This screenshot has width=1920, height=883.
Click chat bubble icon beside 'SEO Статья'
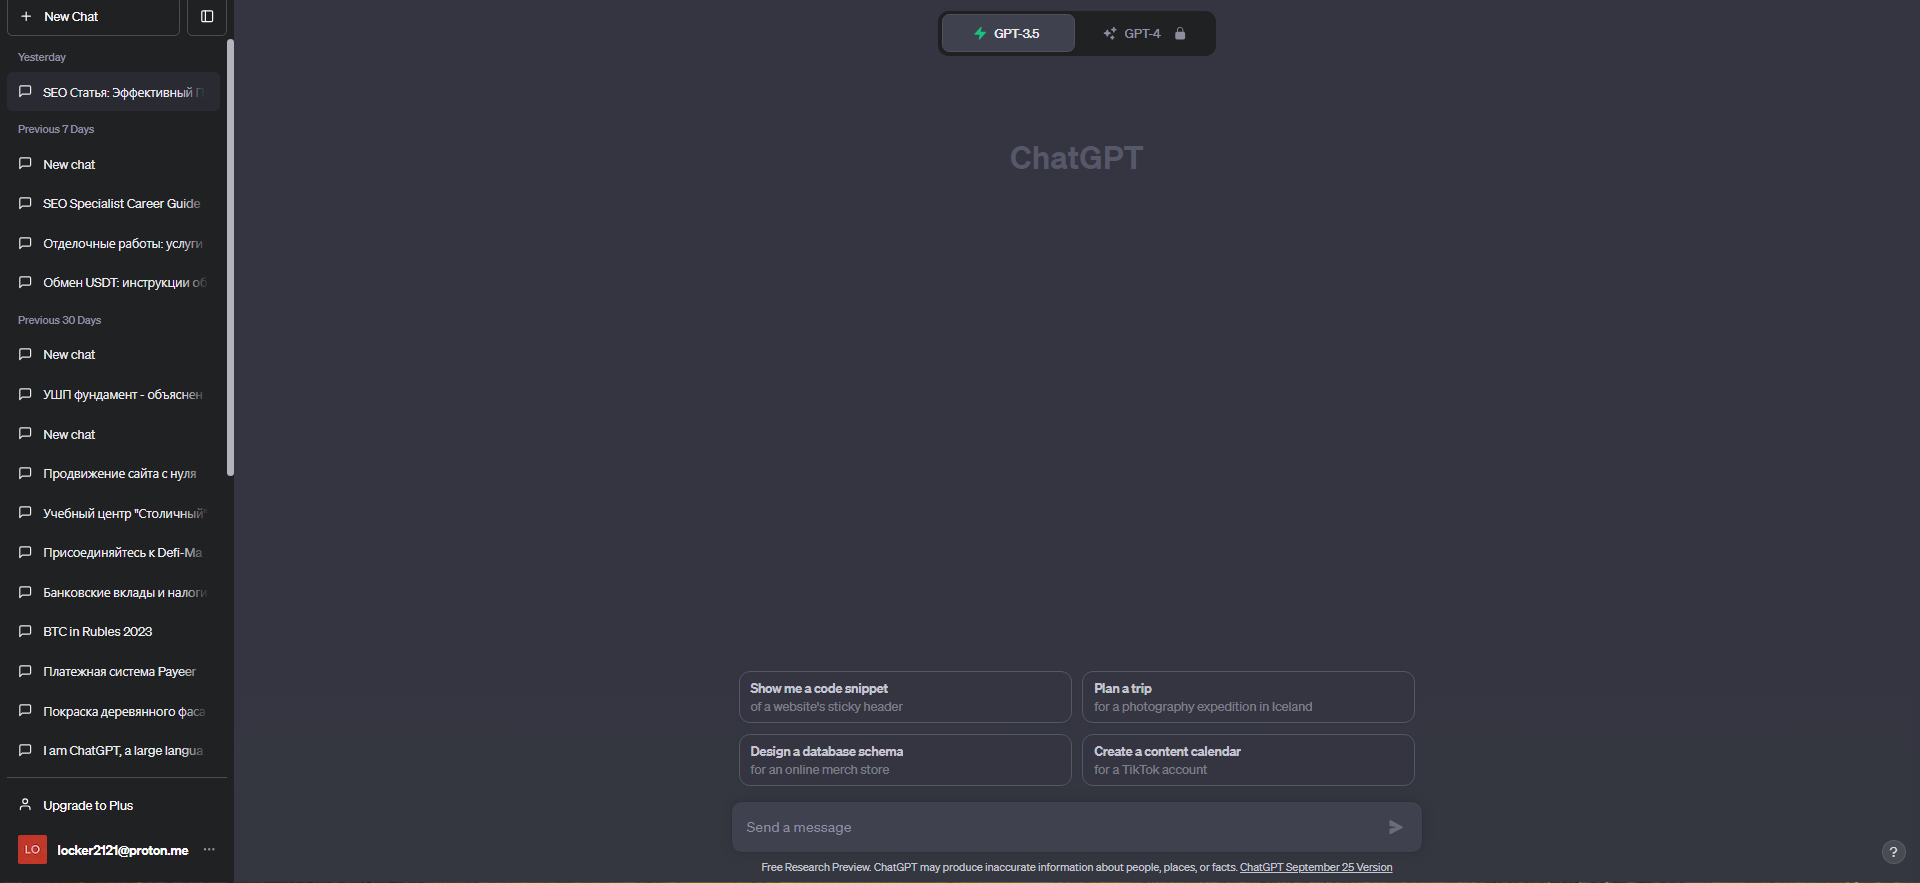click(x=25, y=92)
